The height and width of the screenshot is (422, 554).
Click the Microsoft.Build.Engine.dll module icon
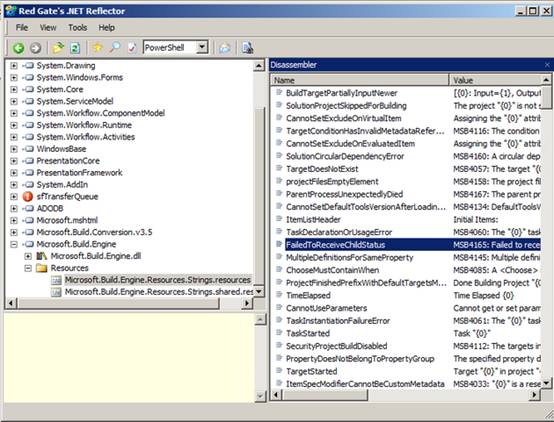(x=42, y=256)
